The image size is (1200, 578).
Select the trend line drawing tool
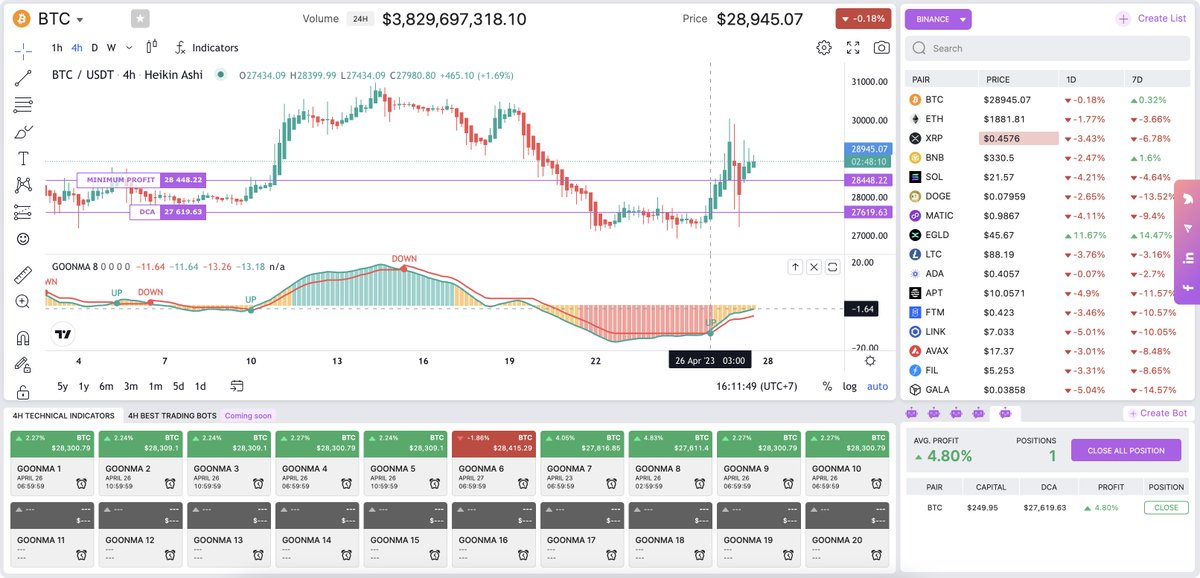coord(23,78)
